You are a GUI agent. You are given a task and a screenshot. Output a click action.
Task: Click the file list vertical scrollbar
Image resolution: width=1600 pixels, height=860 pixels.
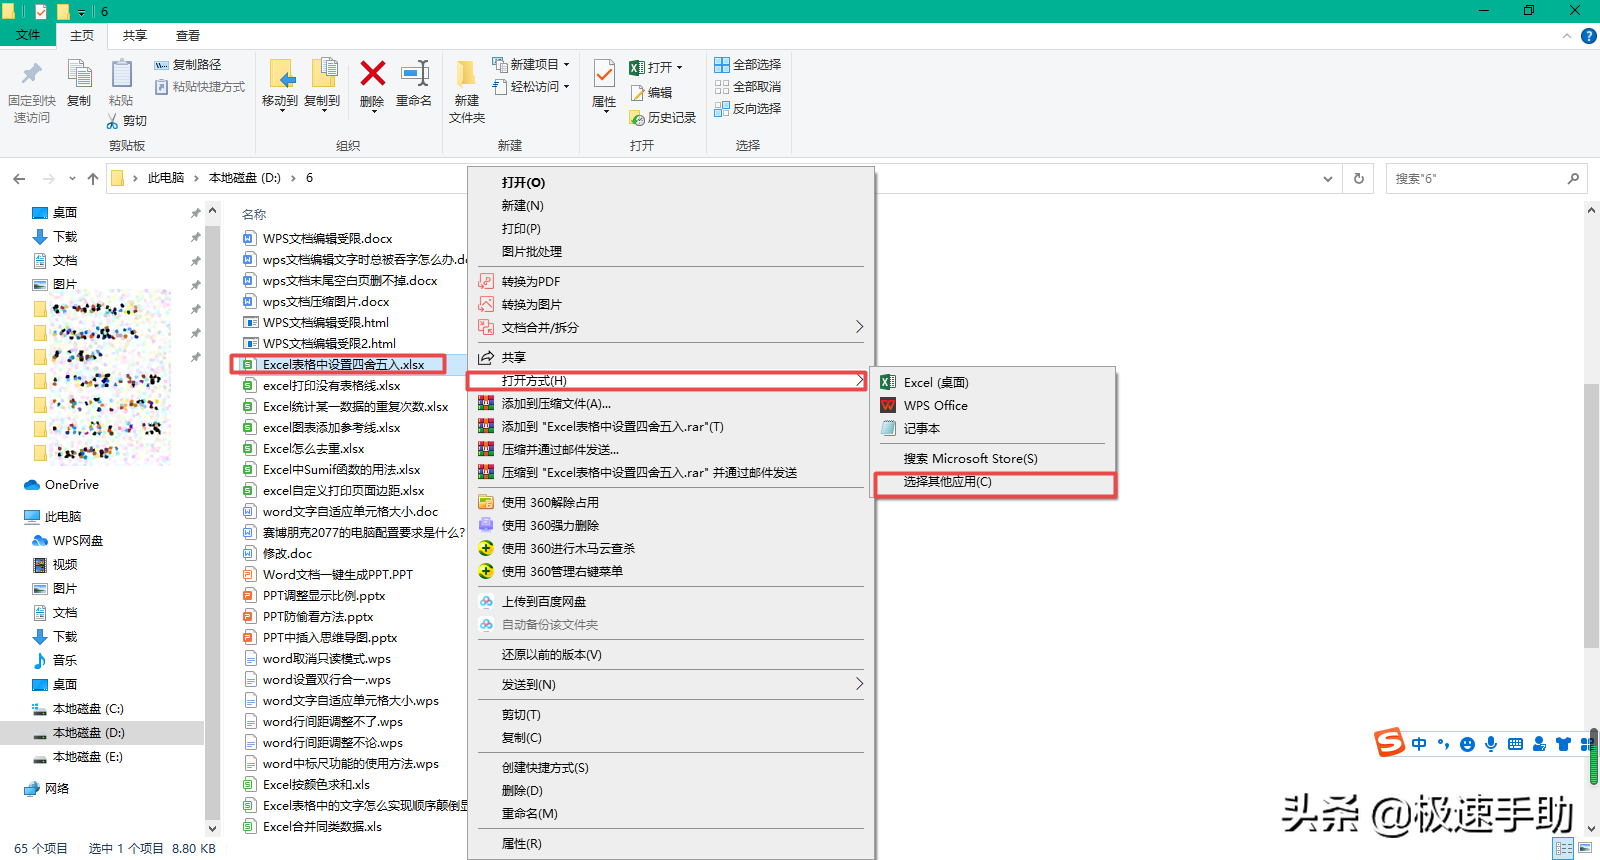1591,515
